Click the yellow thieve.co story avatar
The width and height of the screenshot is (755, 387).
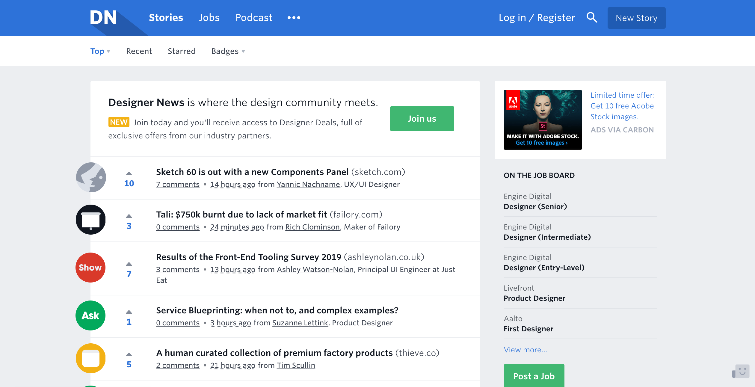pyautogui.click(x=91, y=358)
